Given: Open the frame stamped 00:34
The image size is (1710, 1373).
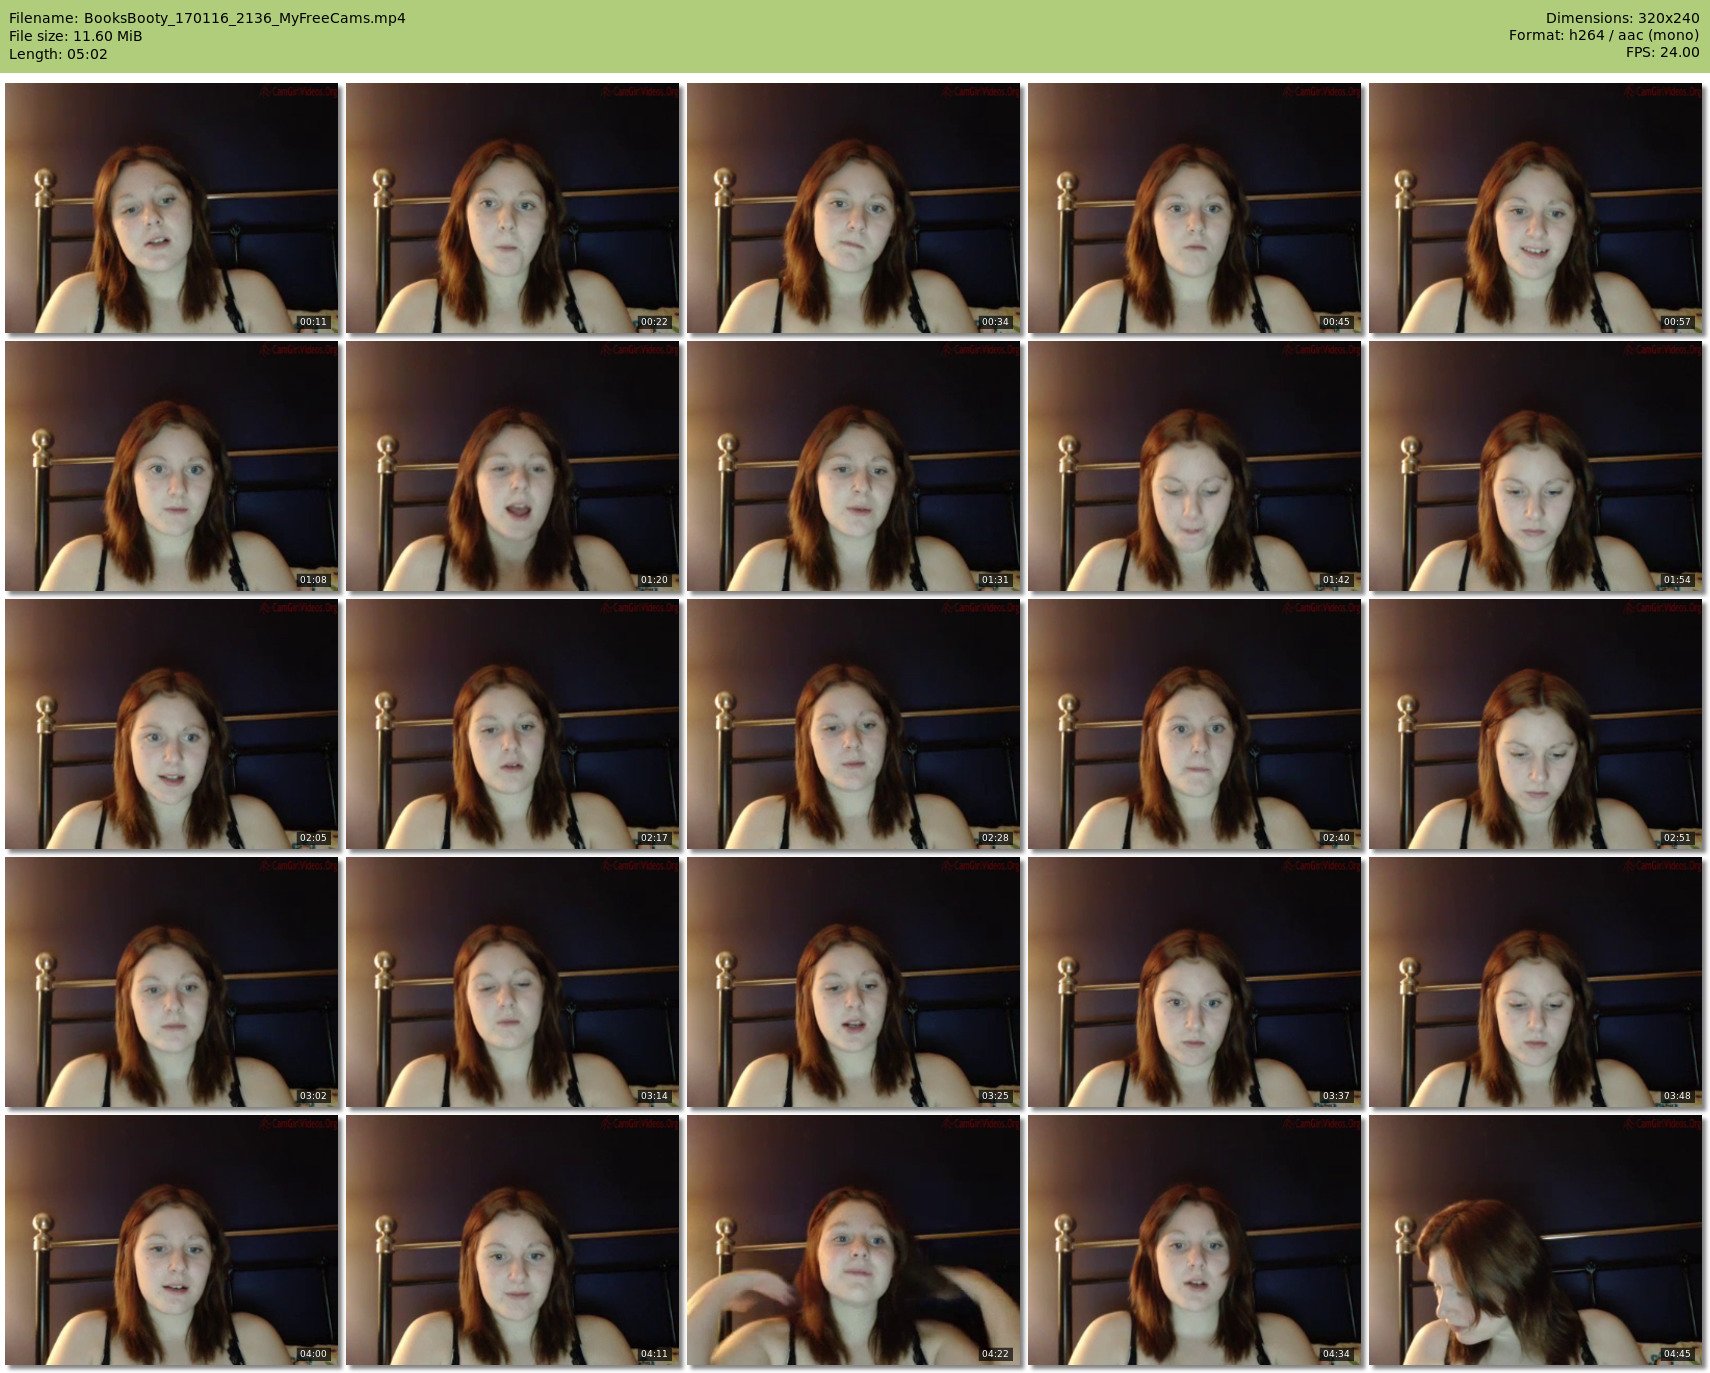Looking at the screenshot, I should pyautogui.click(x=854, y=208).
